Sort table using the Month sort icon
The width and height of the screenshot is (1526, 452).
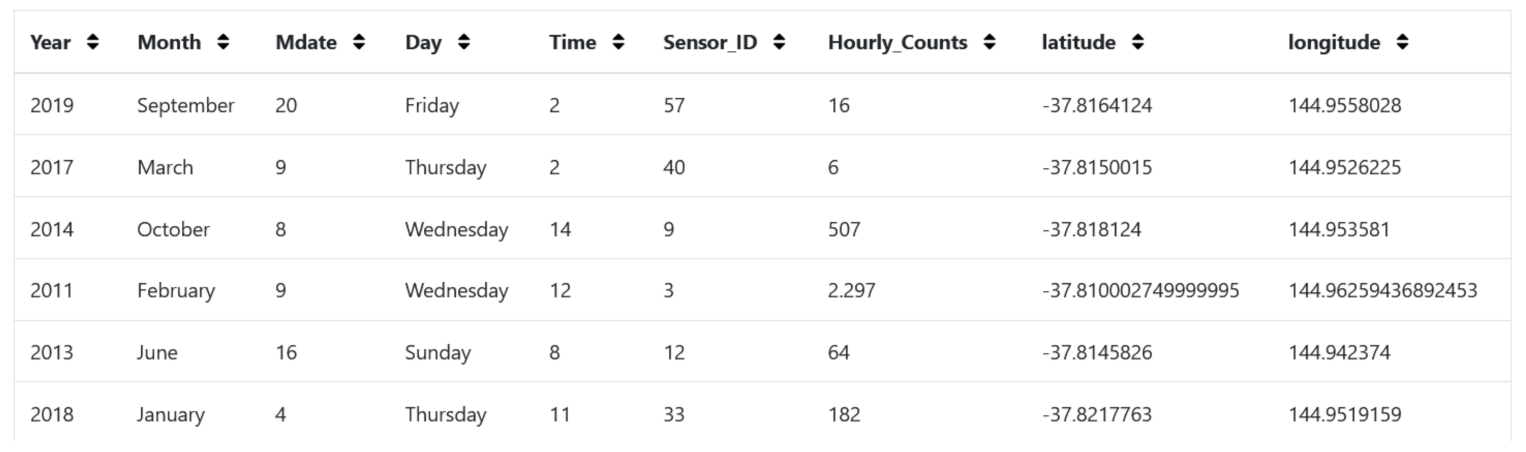click(223, 42)
